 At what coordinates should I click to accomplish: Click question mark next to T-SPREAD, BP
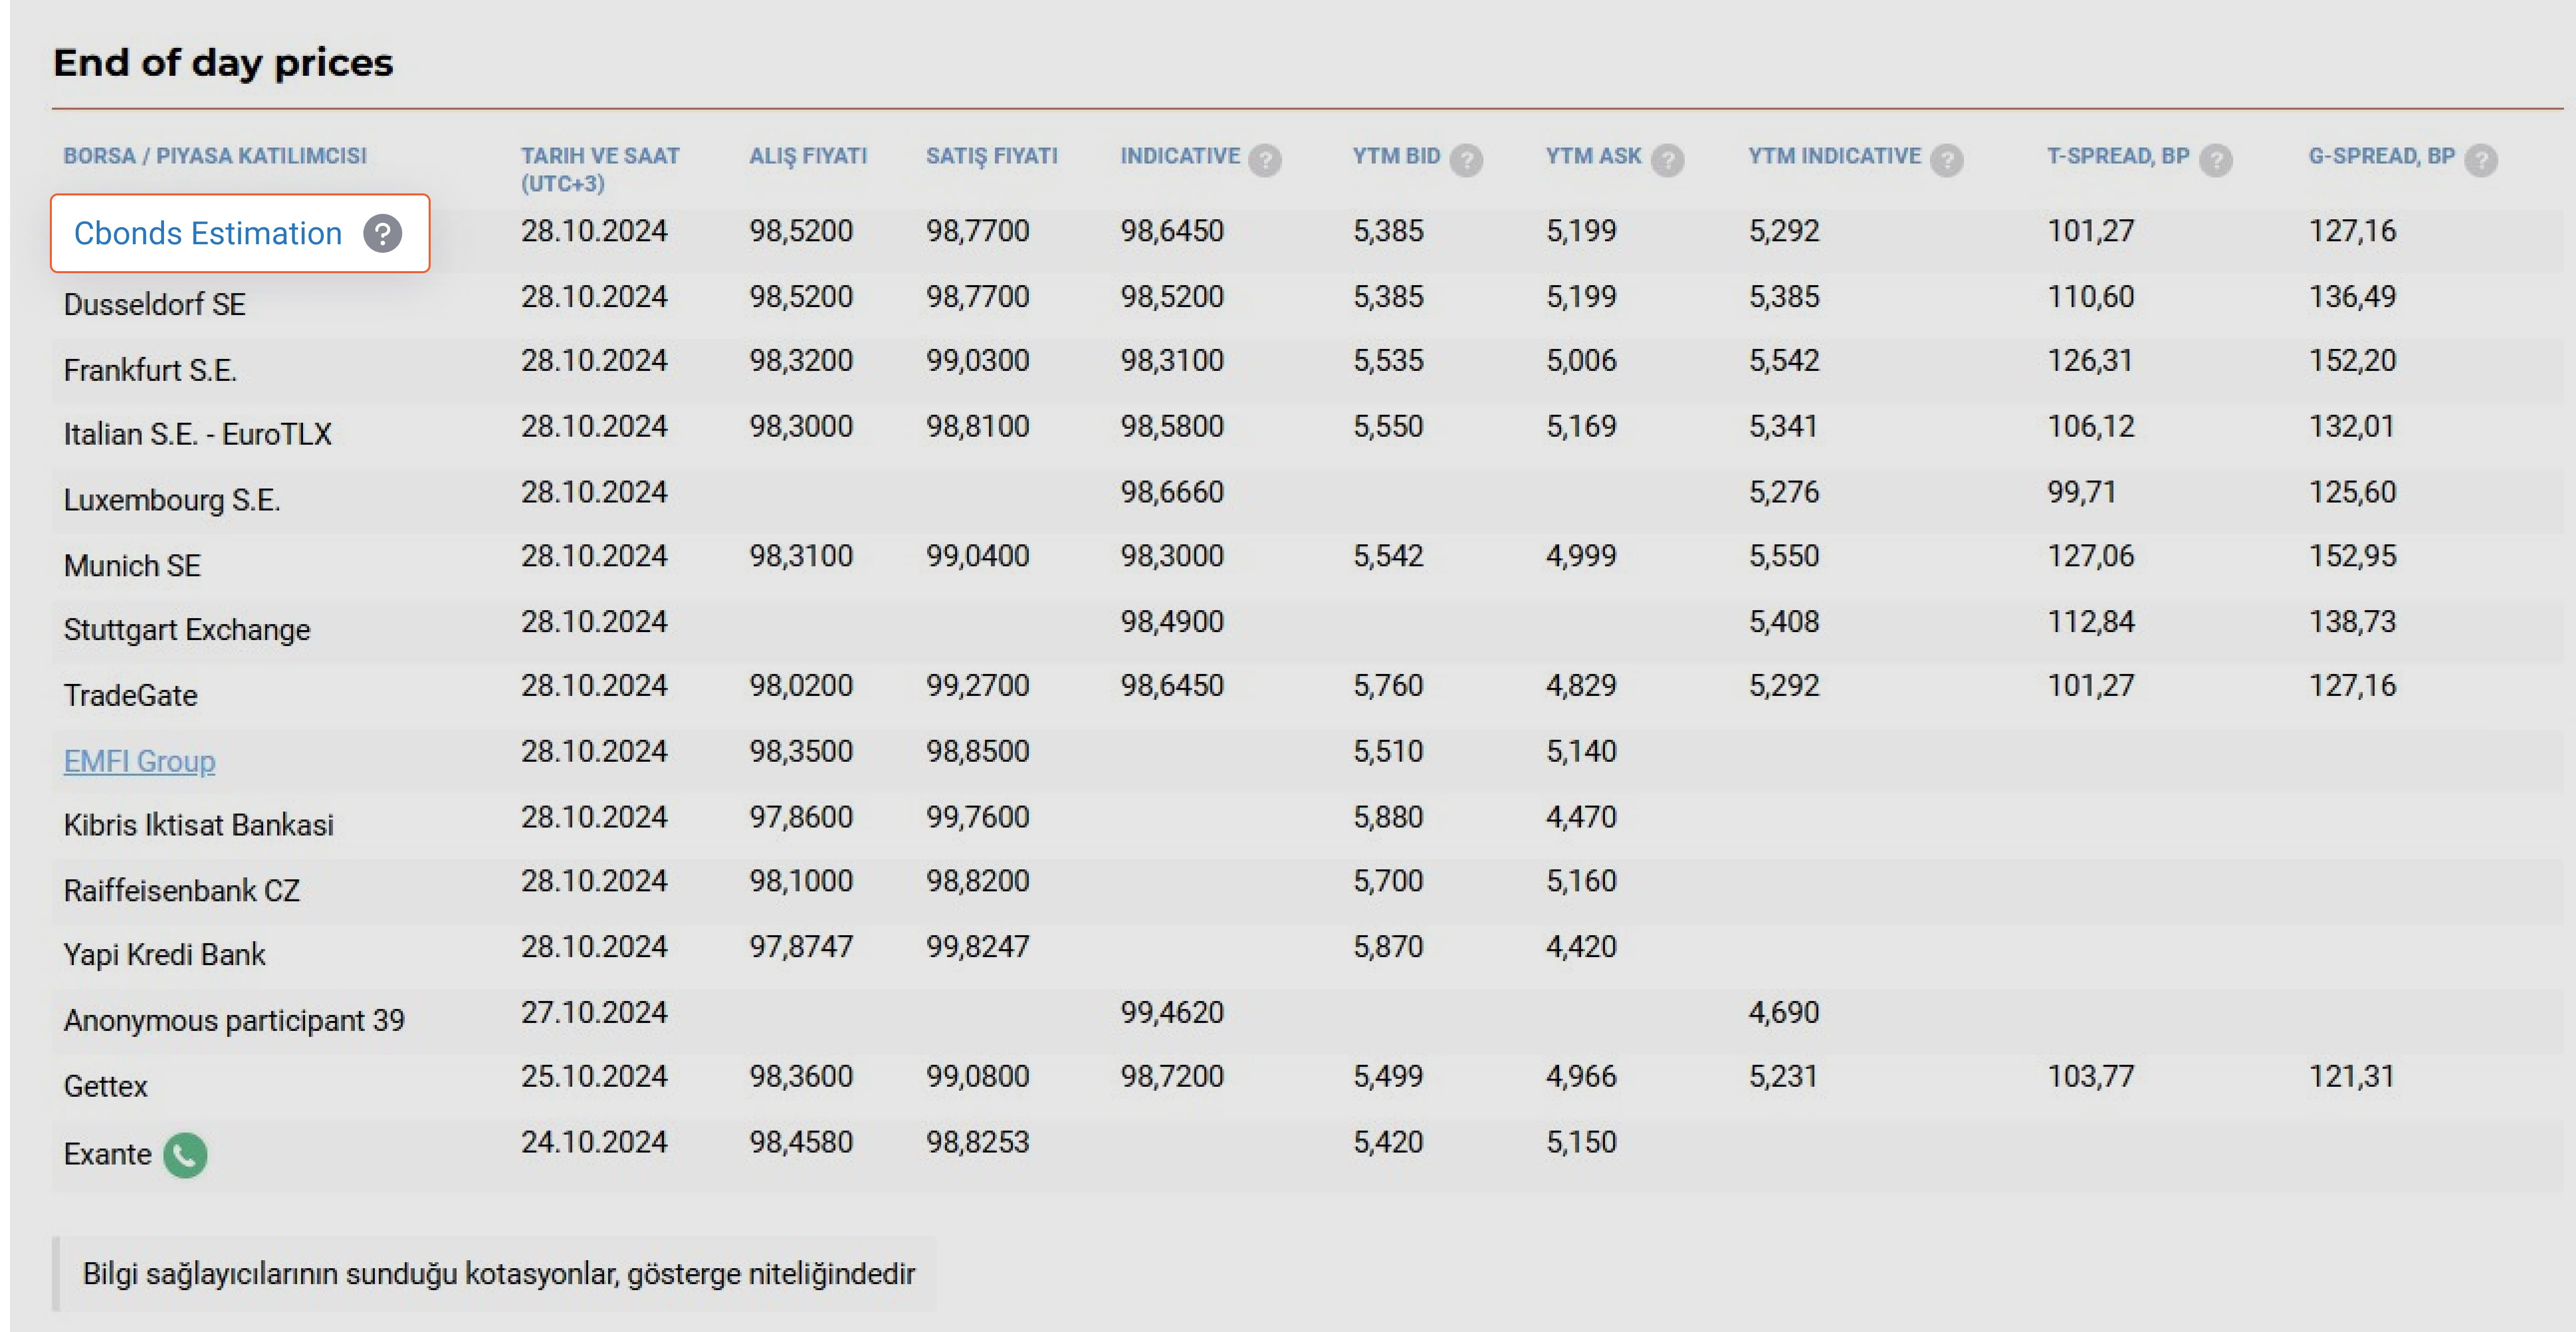tap(2216, 159)
